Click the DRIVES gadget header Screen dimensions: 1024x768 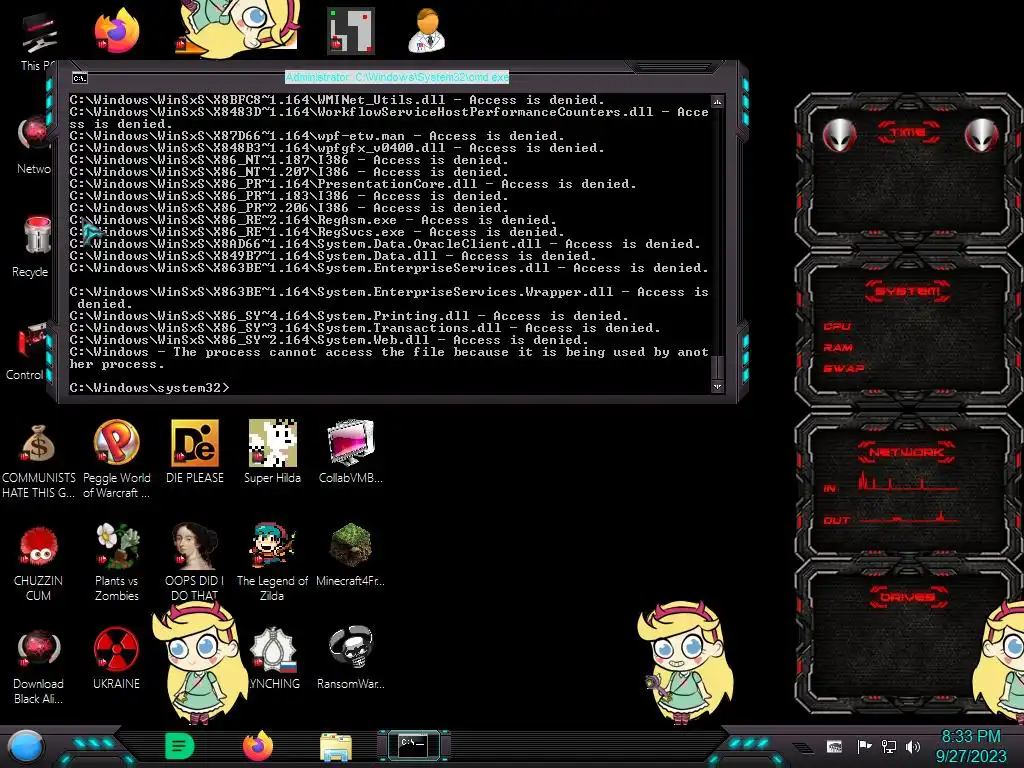[x=906, y=597]
